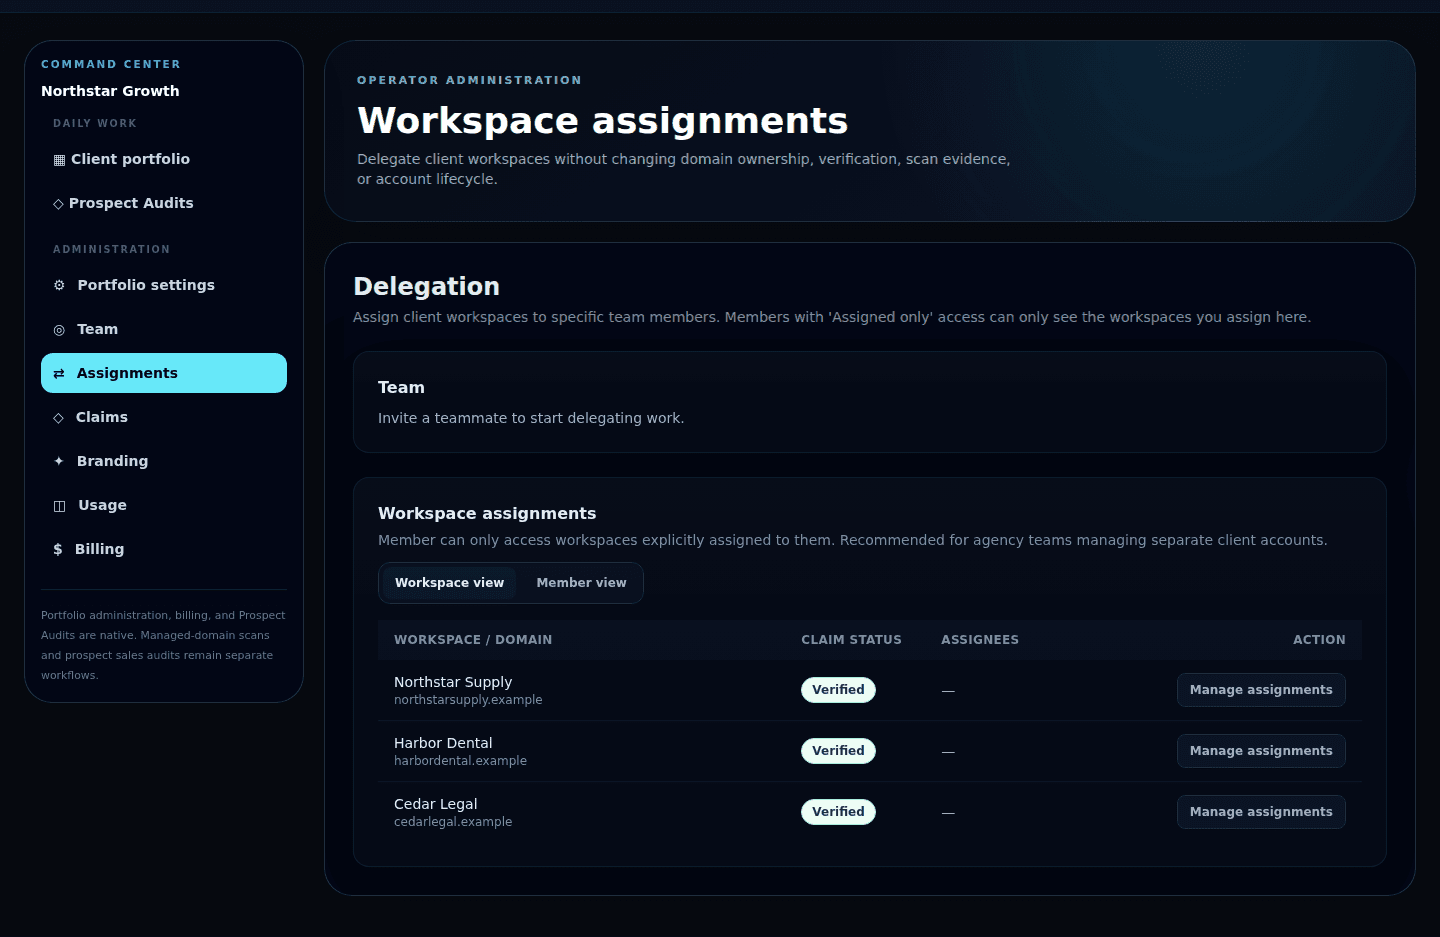Open the Branding page
Screen dimensions: 1440x937
pyautogui.click(x=164, y=461)
